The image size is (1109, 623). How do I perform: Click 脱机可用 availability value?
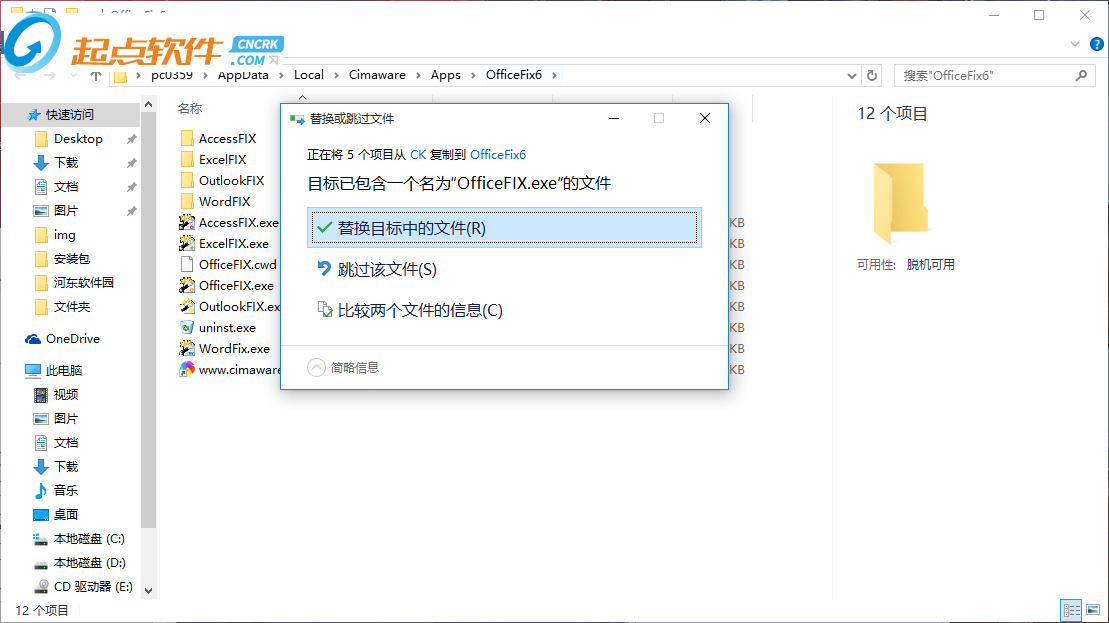[931, 264]
